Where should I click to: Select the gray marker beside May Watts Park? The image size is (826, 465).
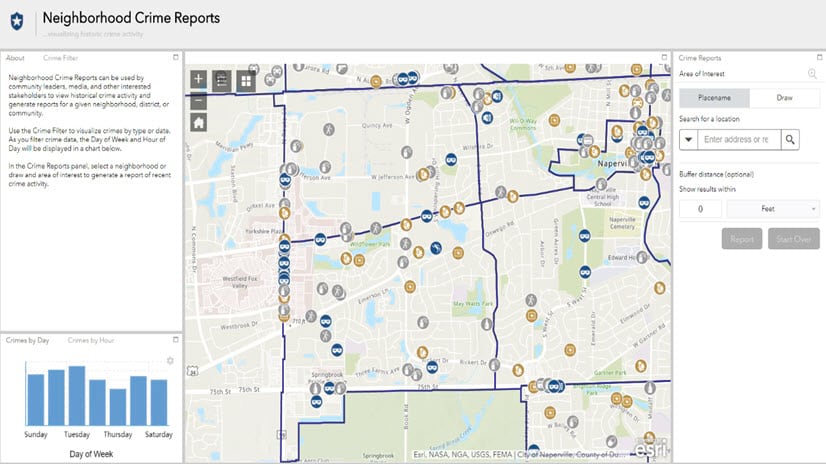pyautogui.click(x=486, y=324)
